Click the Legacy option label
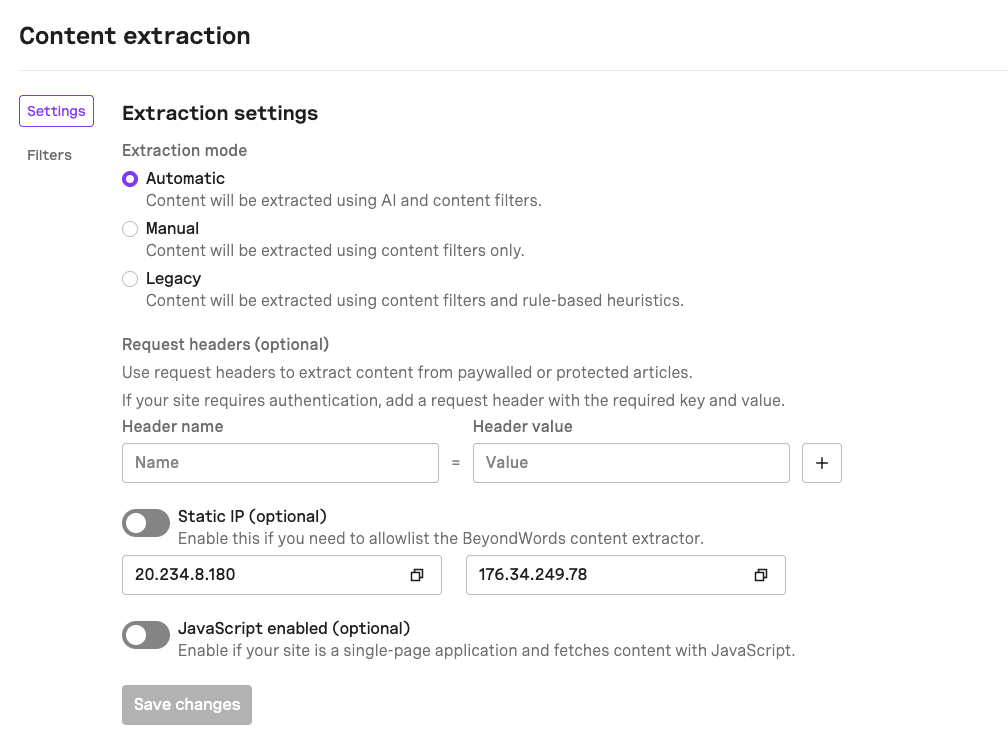The image size is (1008, 736). [x=173, y=278]
